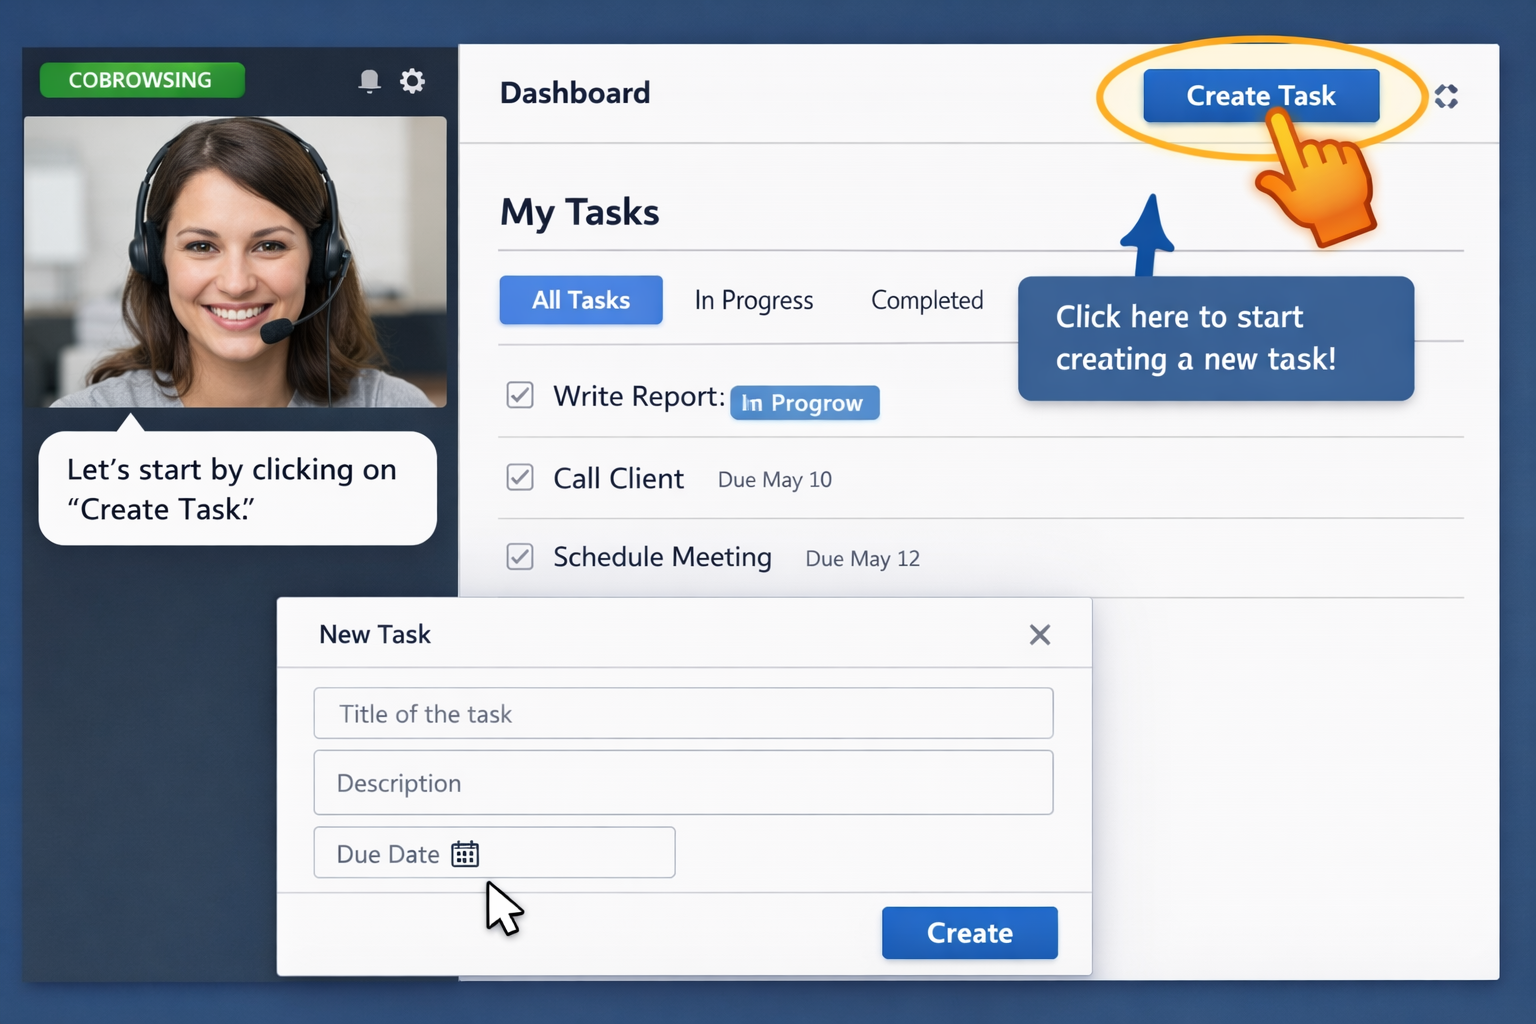Click the expand fullscreen icon beside Create Task

tap(1446, 96)
